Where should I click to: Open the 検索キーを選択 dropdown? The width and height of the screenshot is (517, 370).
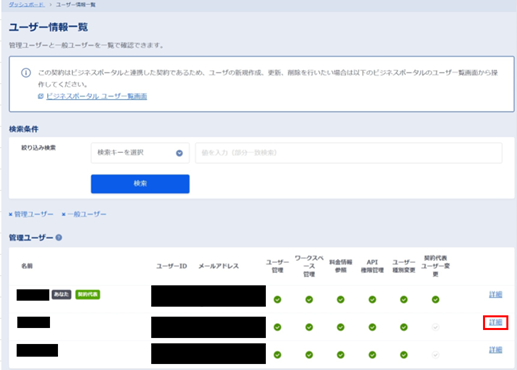click(140, 153)
